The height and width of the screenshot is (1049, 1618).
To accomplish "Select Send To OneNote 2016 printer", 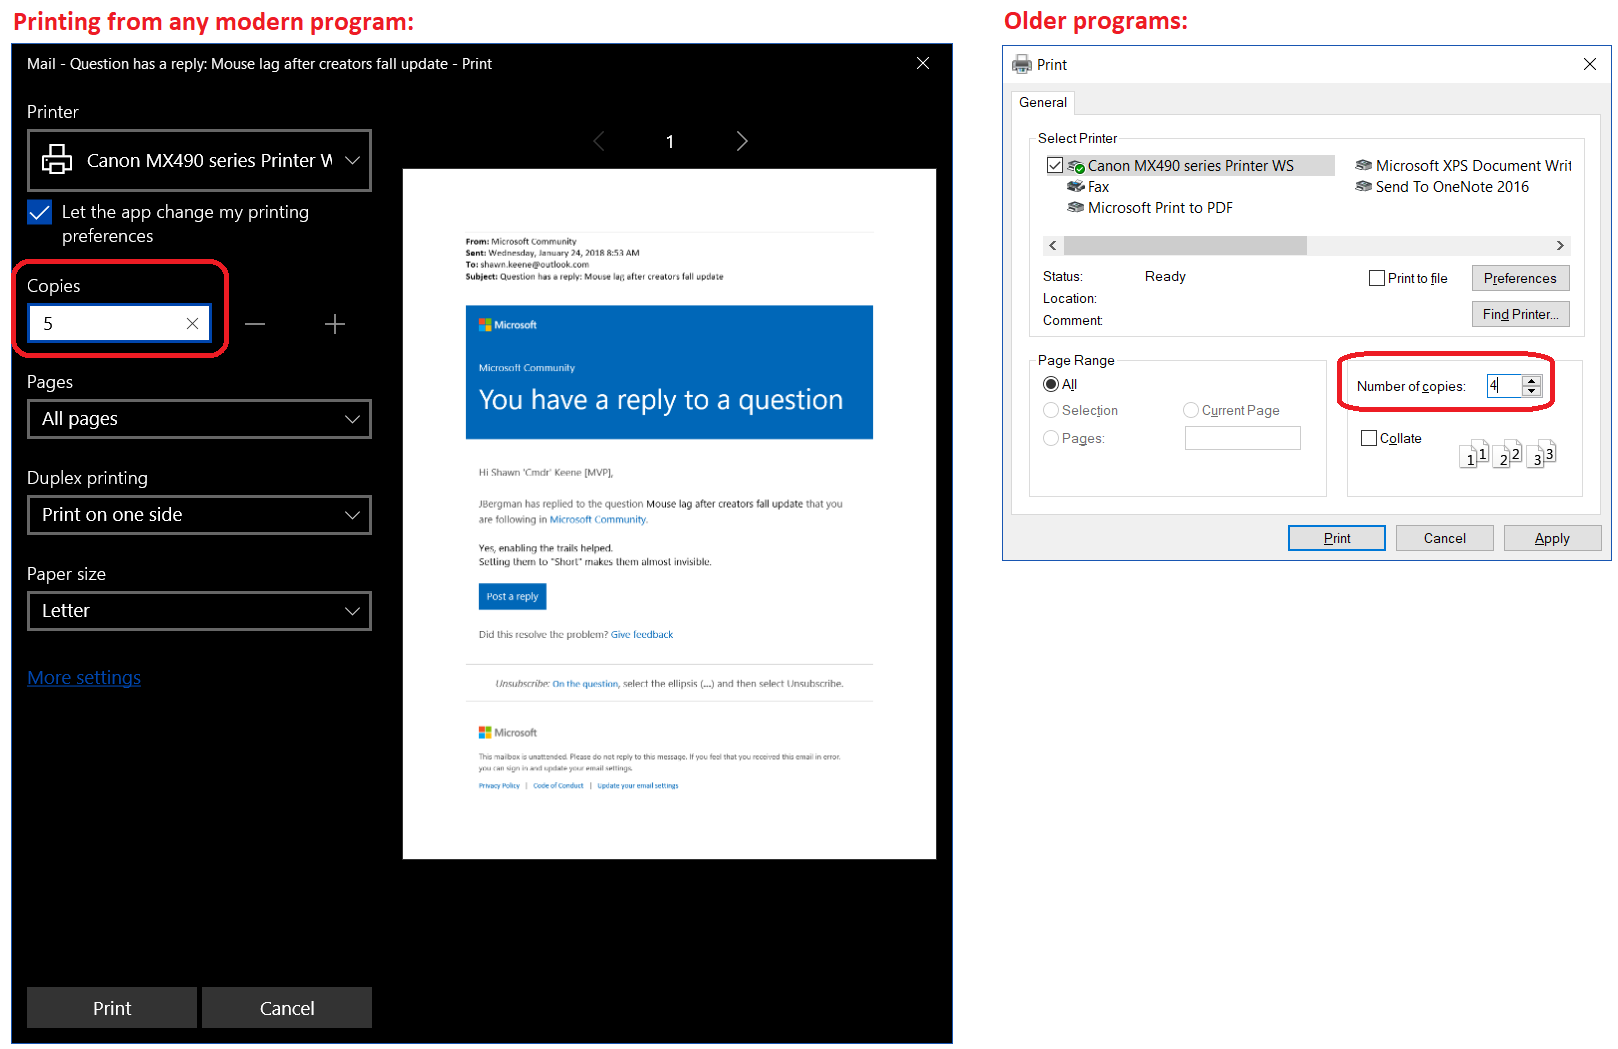I will click(1442, 187).
